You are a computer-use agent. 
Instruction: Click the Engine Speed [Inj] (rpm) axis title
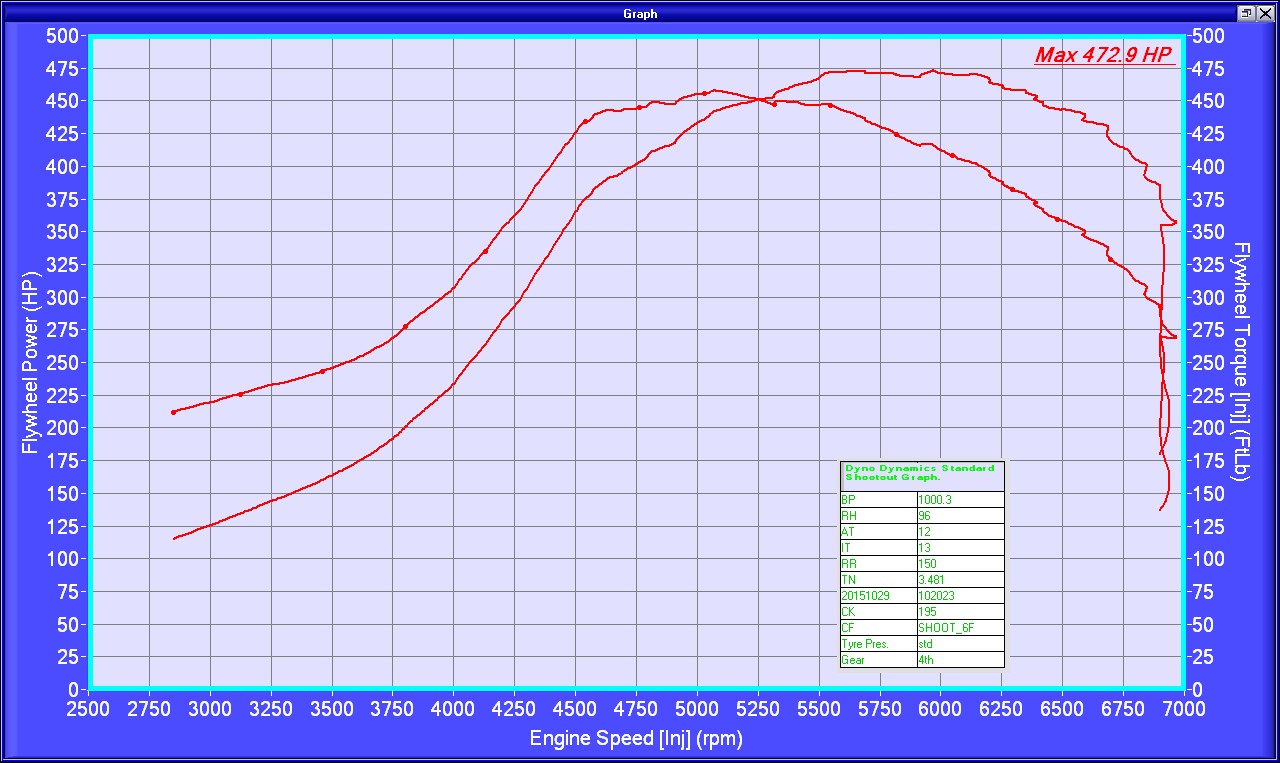636,740
